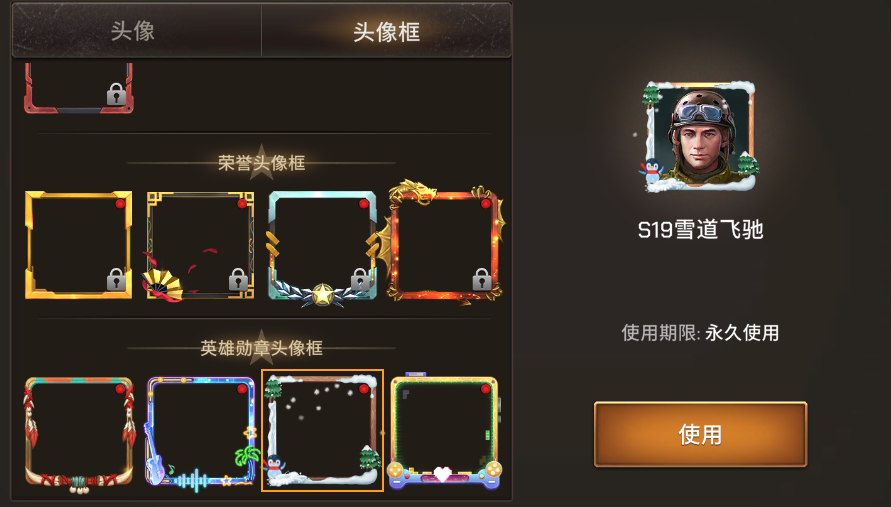Click the red notification dot on neon frame

point(242,389)
